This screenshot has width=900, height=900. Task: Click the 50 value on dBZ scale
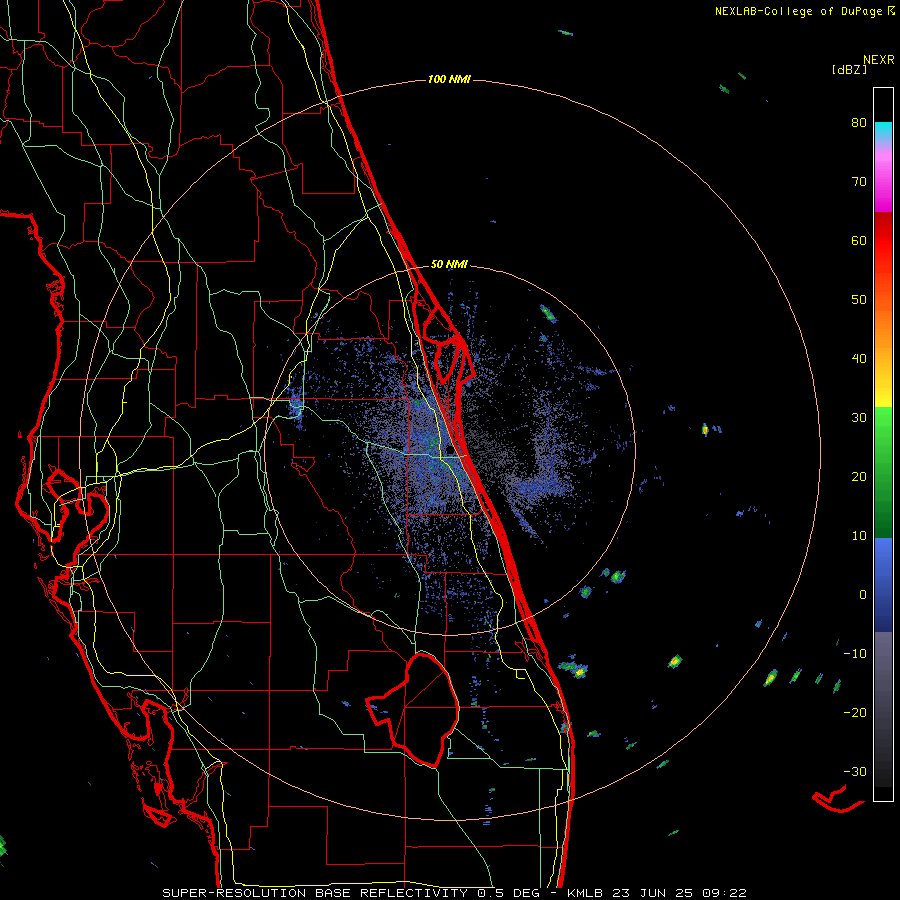click(x=859, y=300)
